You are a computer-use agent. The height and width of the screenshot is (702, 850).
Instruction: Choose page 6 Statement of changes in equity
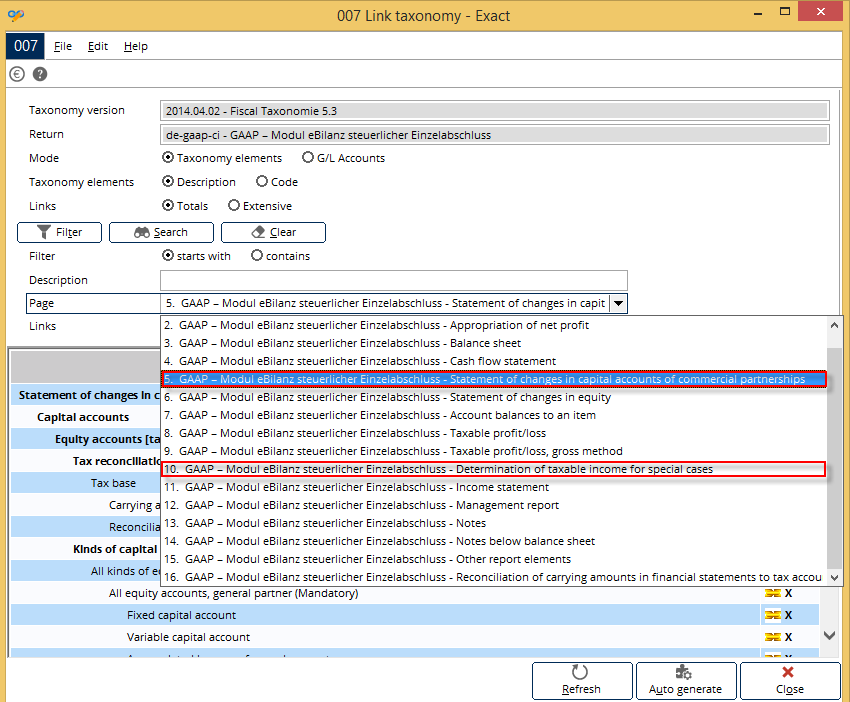[494, 397]
